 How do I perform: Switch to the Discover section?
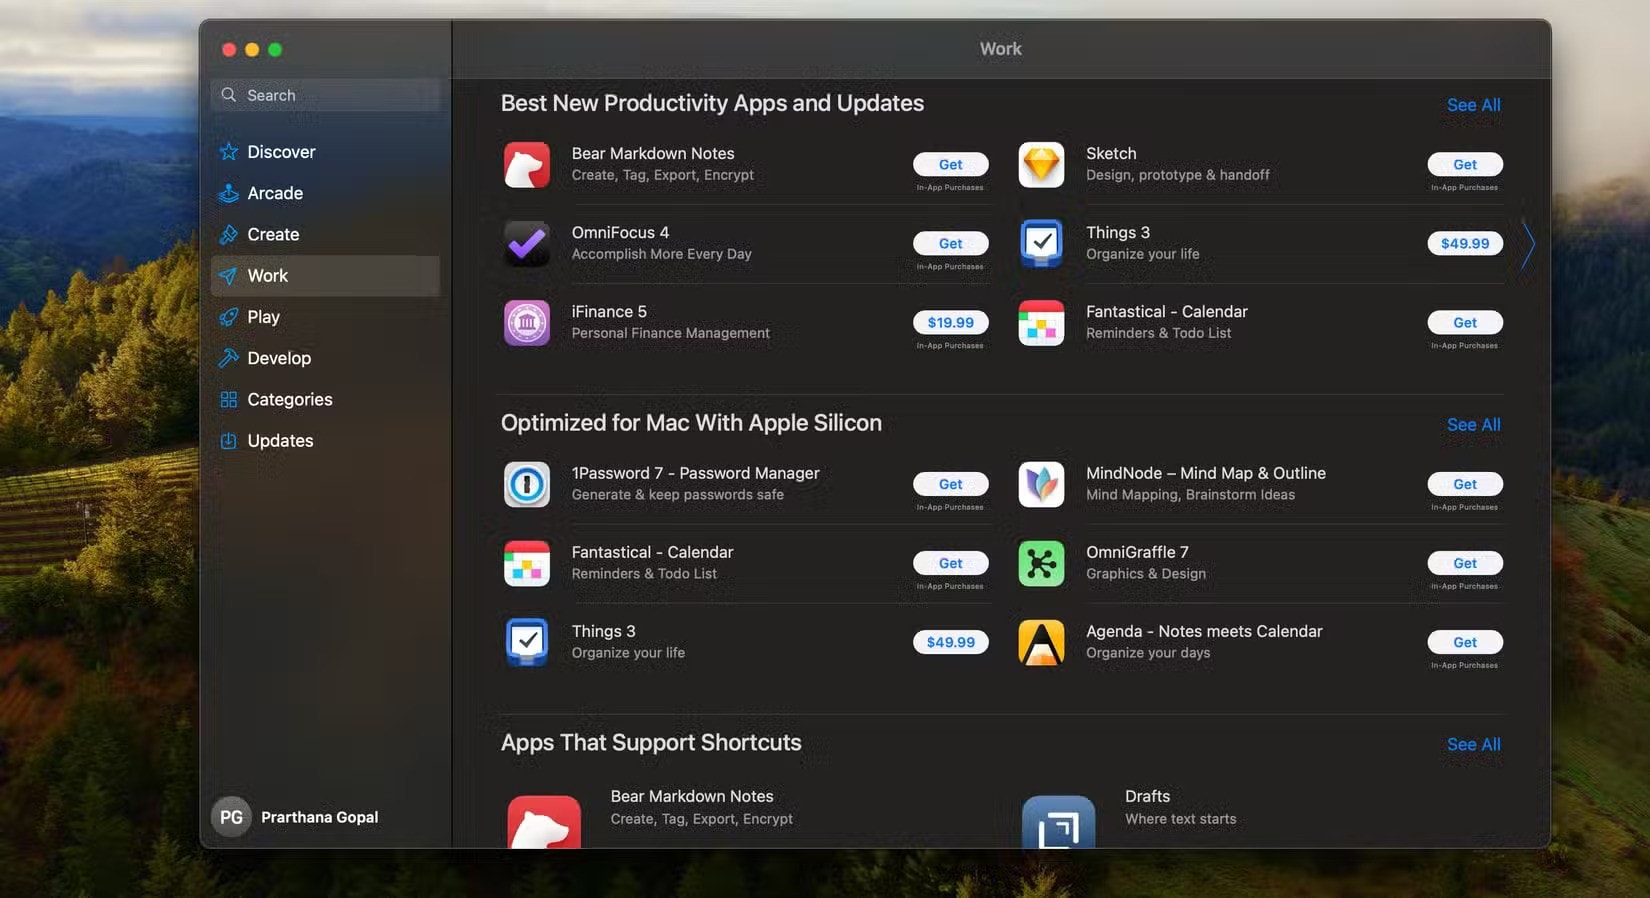281,152
